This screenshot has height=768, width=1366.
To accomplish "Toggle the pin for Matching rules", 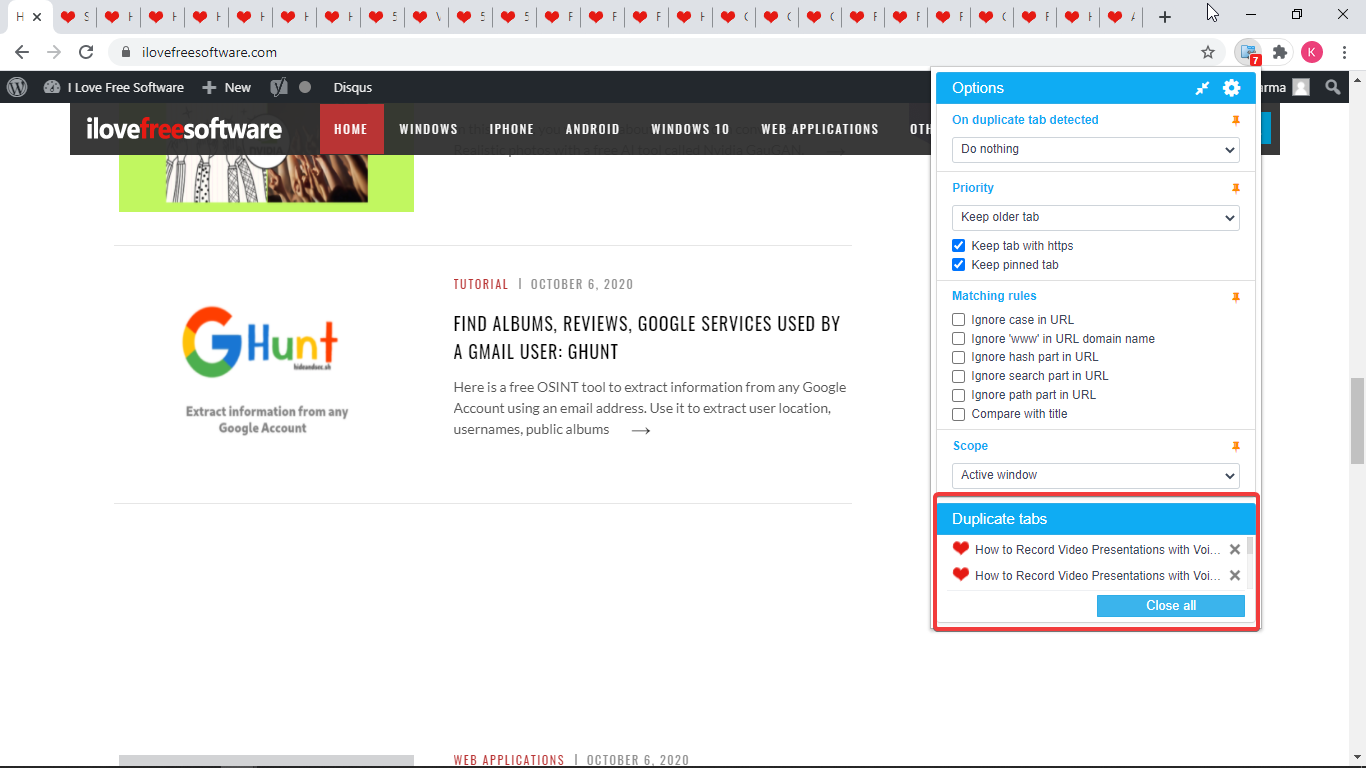I will point(1236,297).
